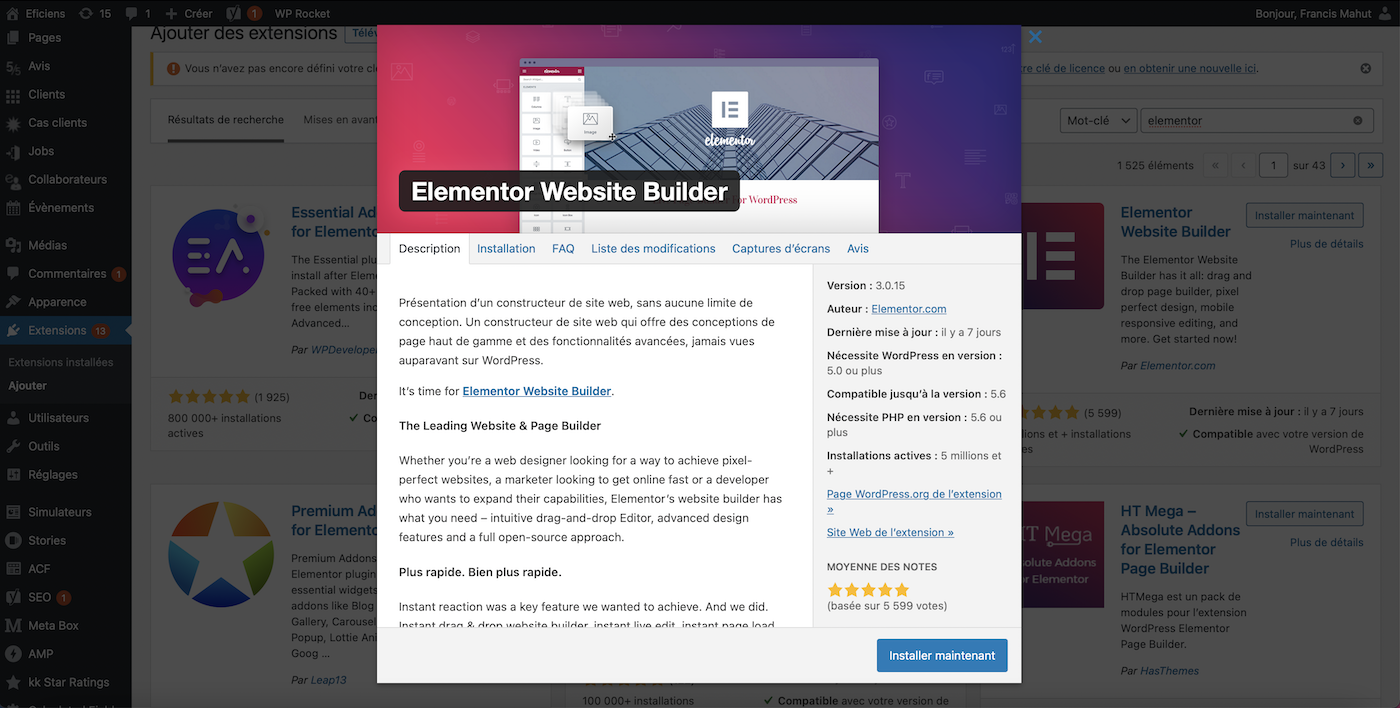Go to next results page
This screenshot has height=708, width=1400.
click(1342, 166)
